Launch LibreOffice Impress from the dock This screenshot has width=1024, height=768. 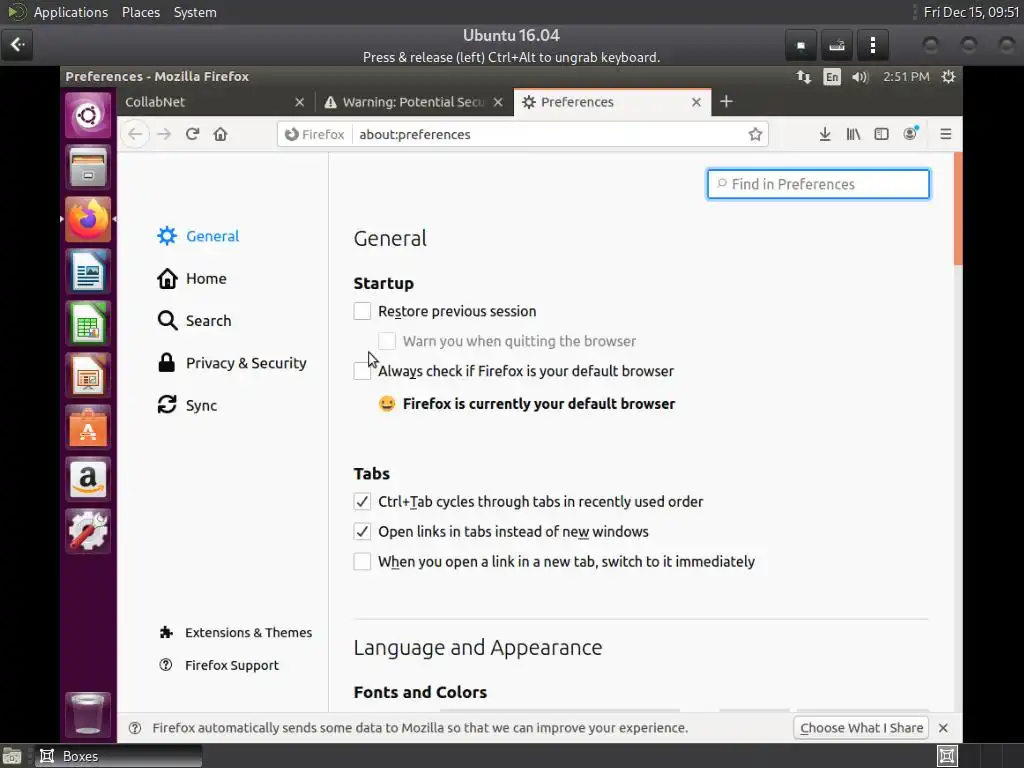tap(88, 376)
